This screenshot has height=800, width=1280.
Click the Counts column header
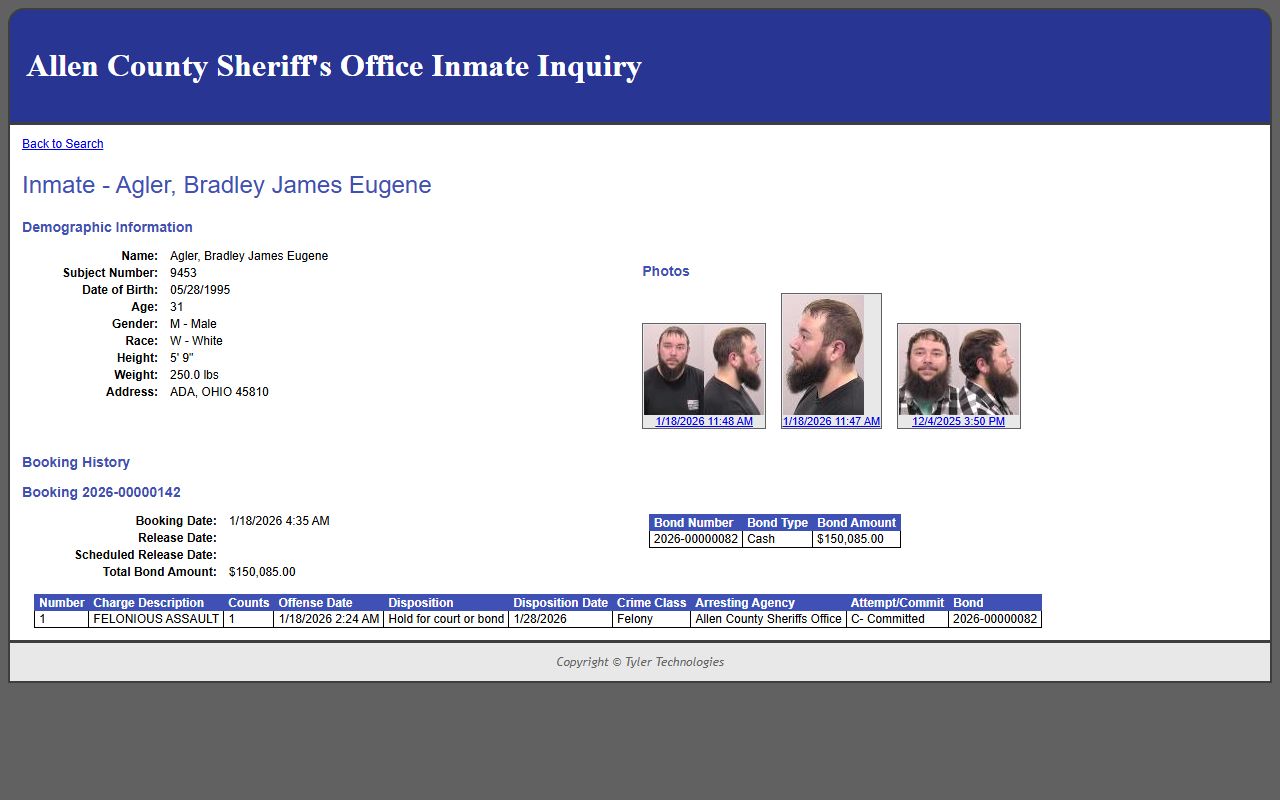coord(249,603)
